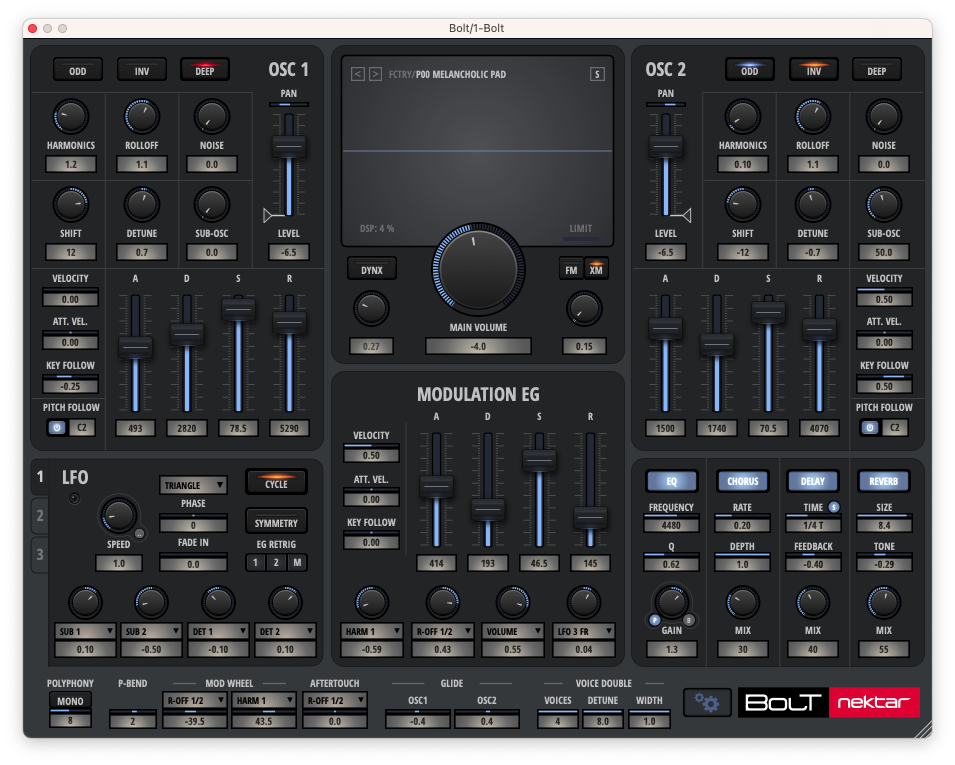Switch to LFO tab 3
This screenshot has width=955, height=765.
(40, 553)
